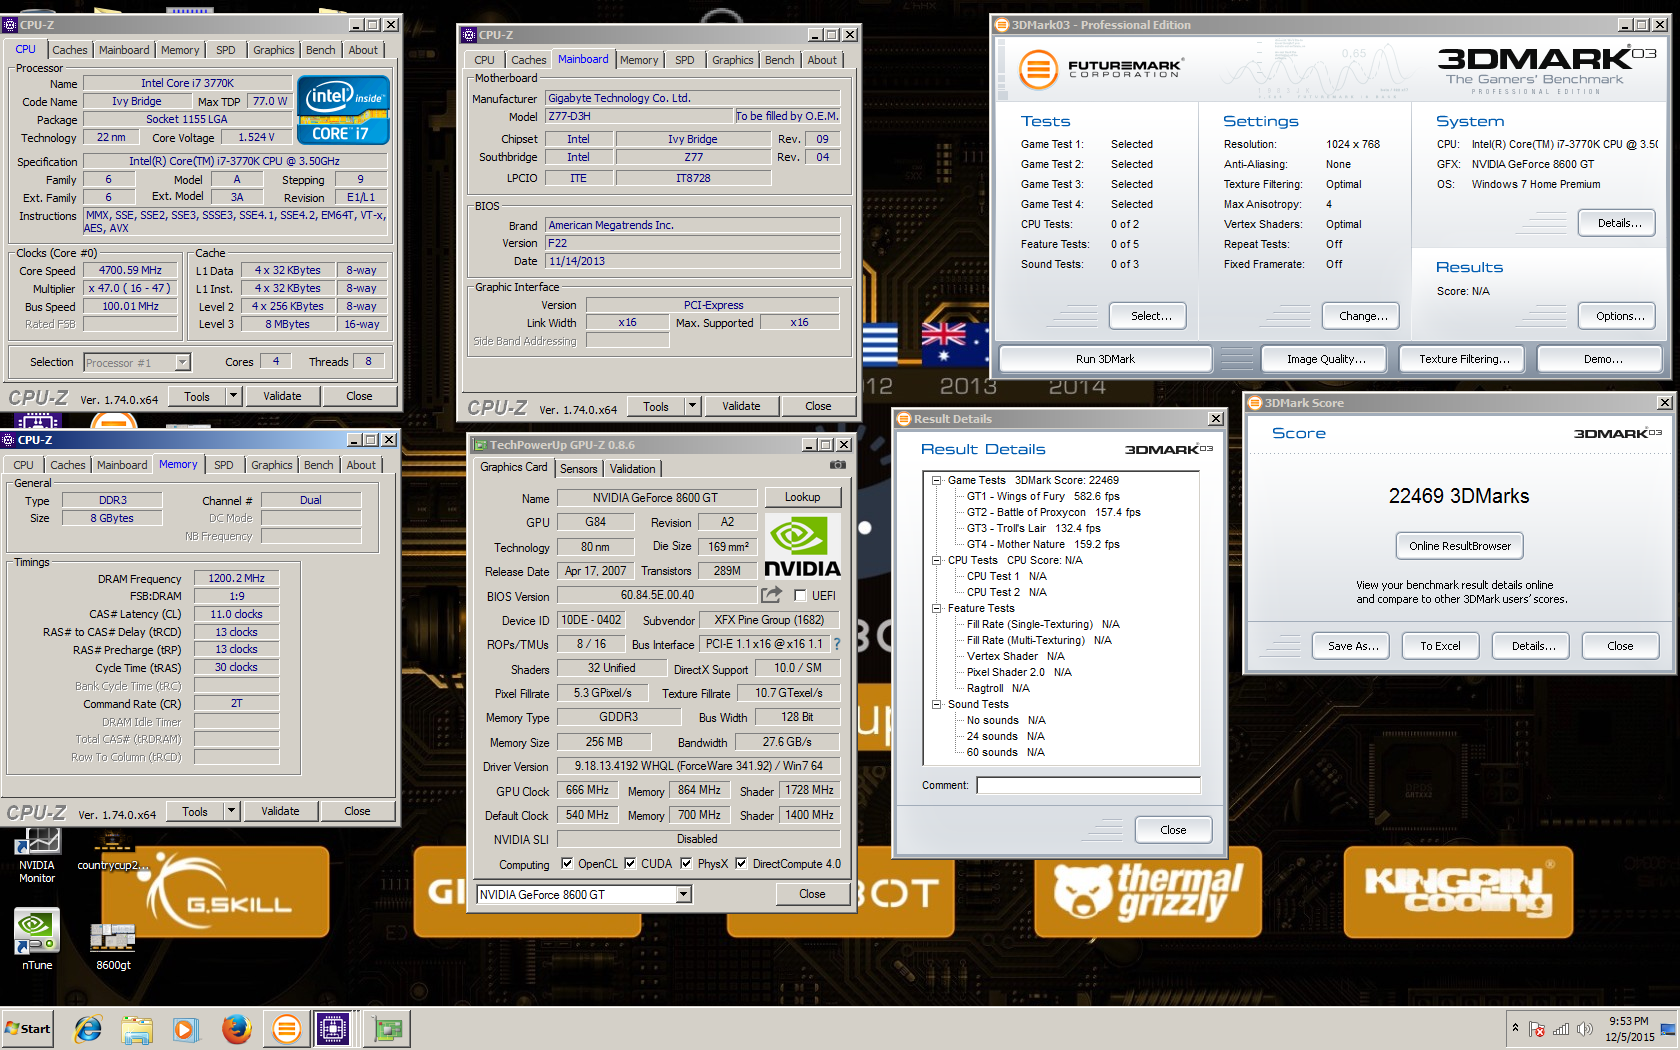Open Tools dropdown arrow in CPU-Z Mainboard window
1680x1050 pixels.
point(692,406)
